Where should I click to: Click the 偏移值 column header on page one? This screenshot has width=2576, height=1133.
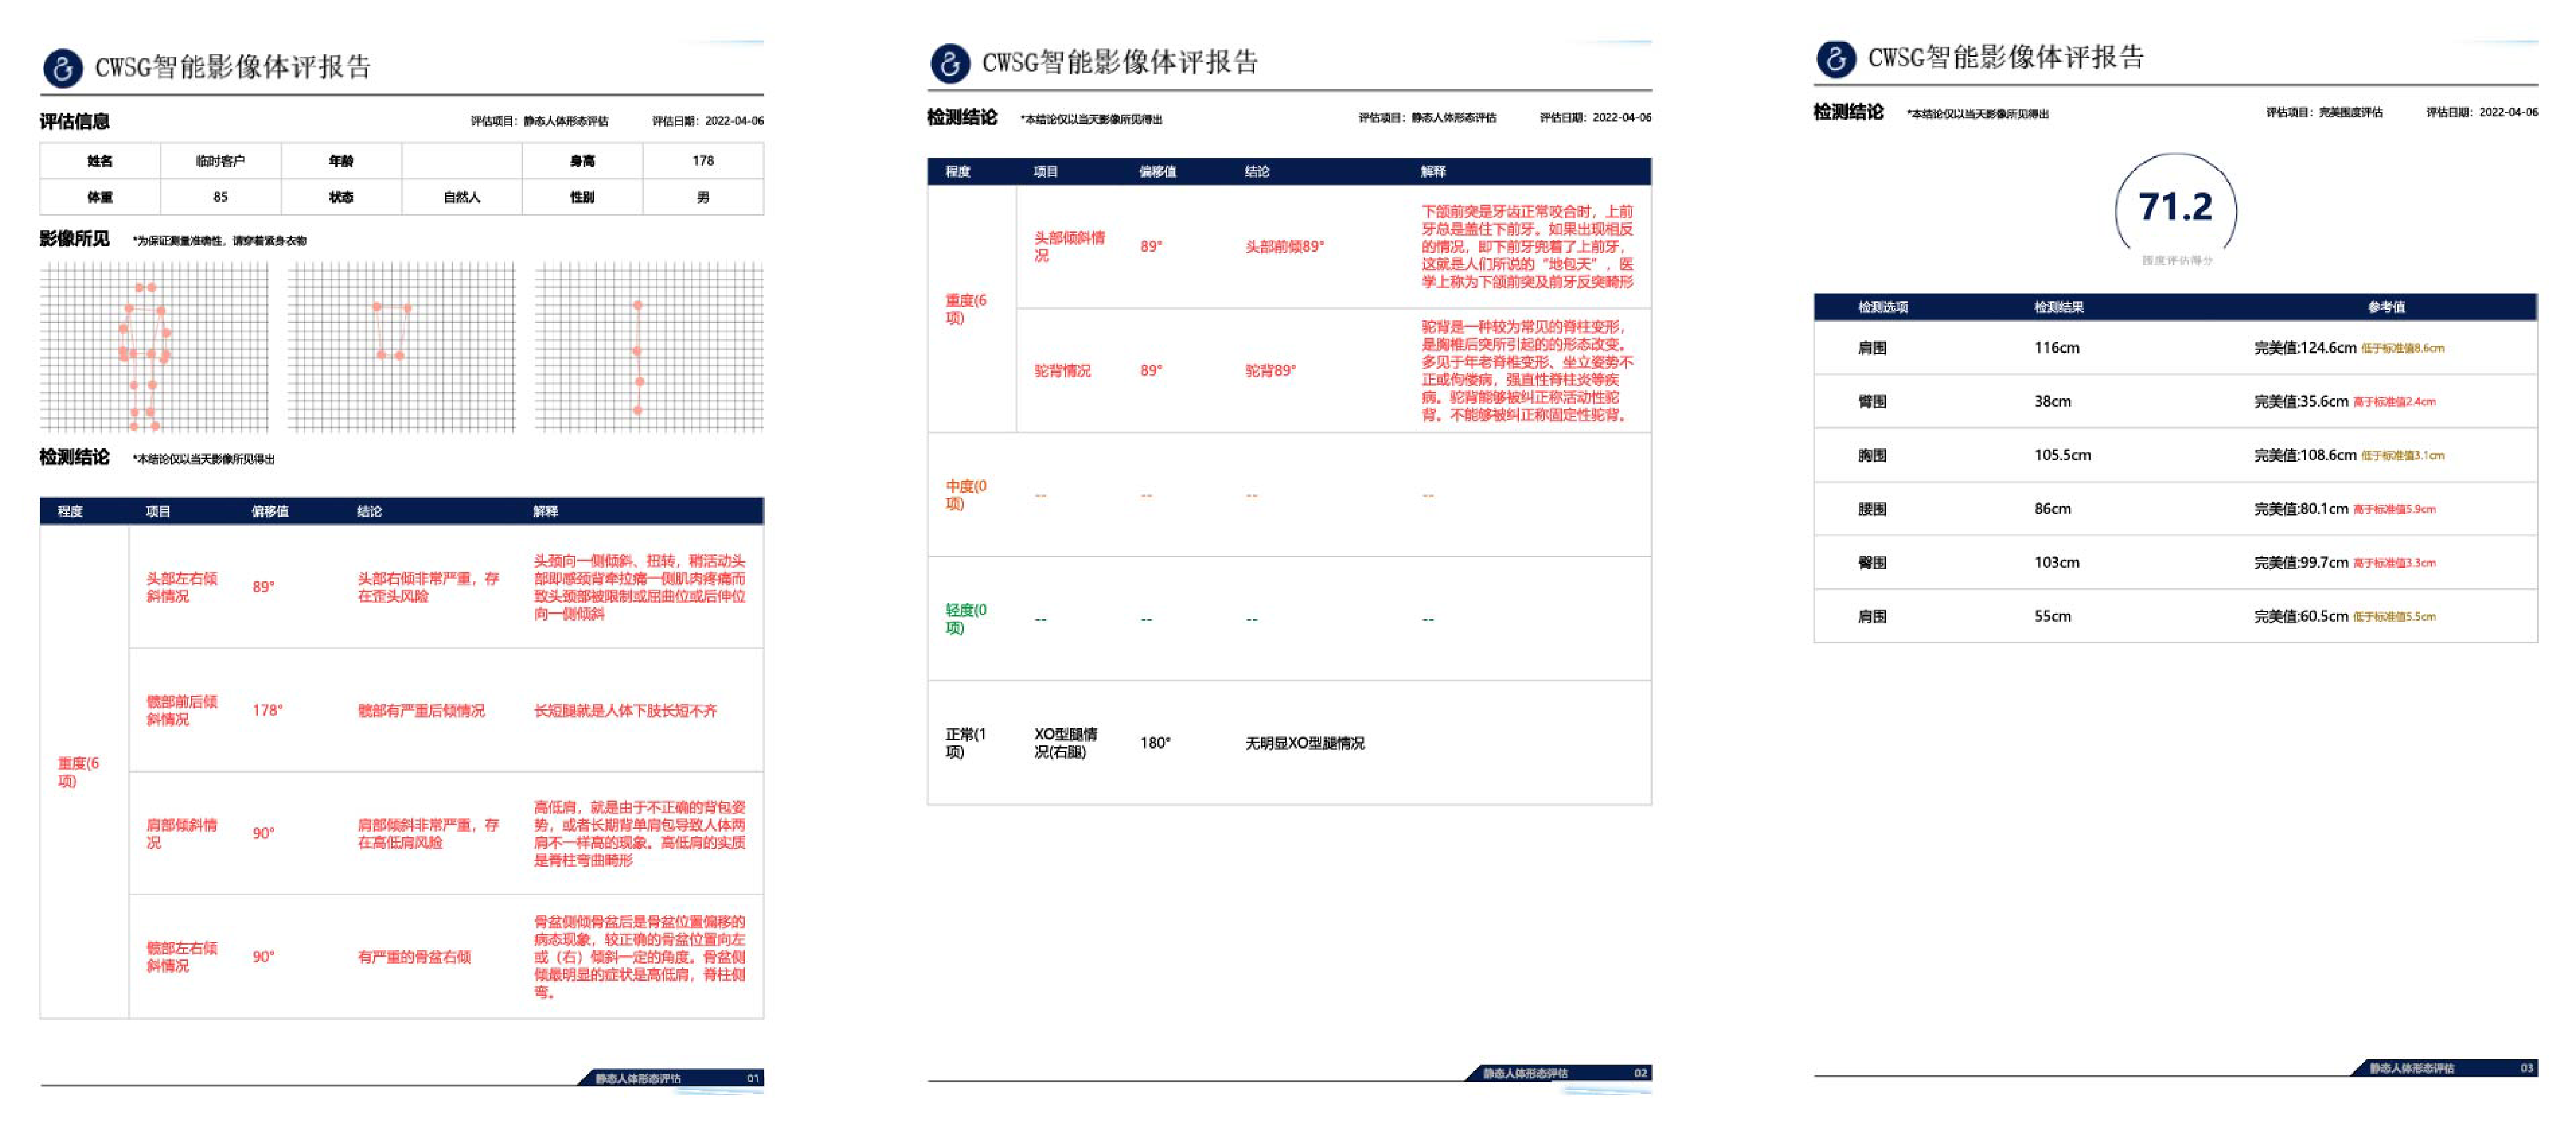(x=270, y=511)
